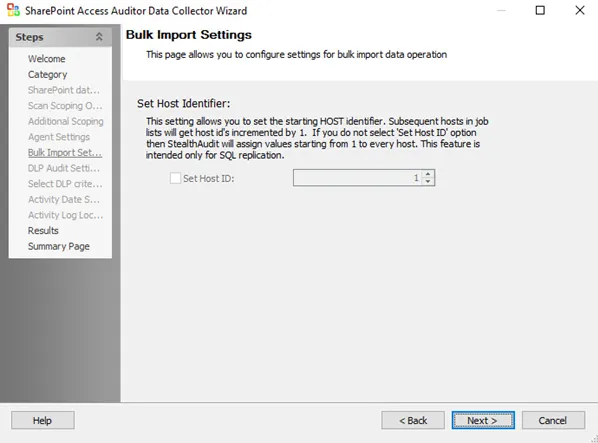Viewport: 598px width, 443px height.
Task: Click the Host ID number input field
Action: click(x=358, y=178)
